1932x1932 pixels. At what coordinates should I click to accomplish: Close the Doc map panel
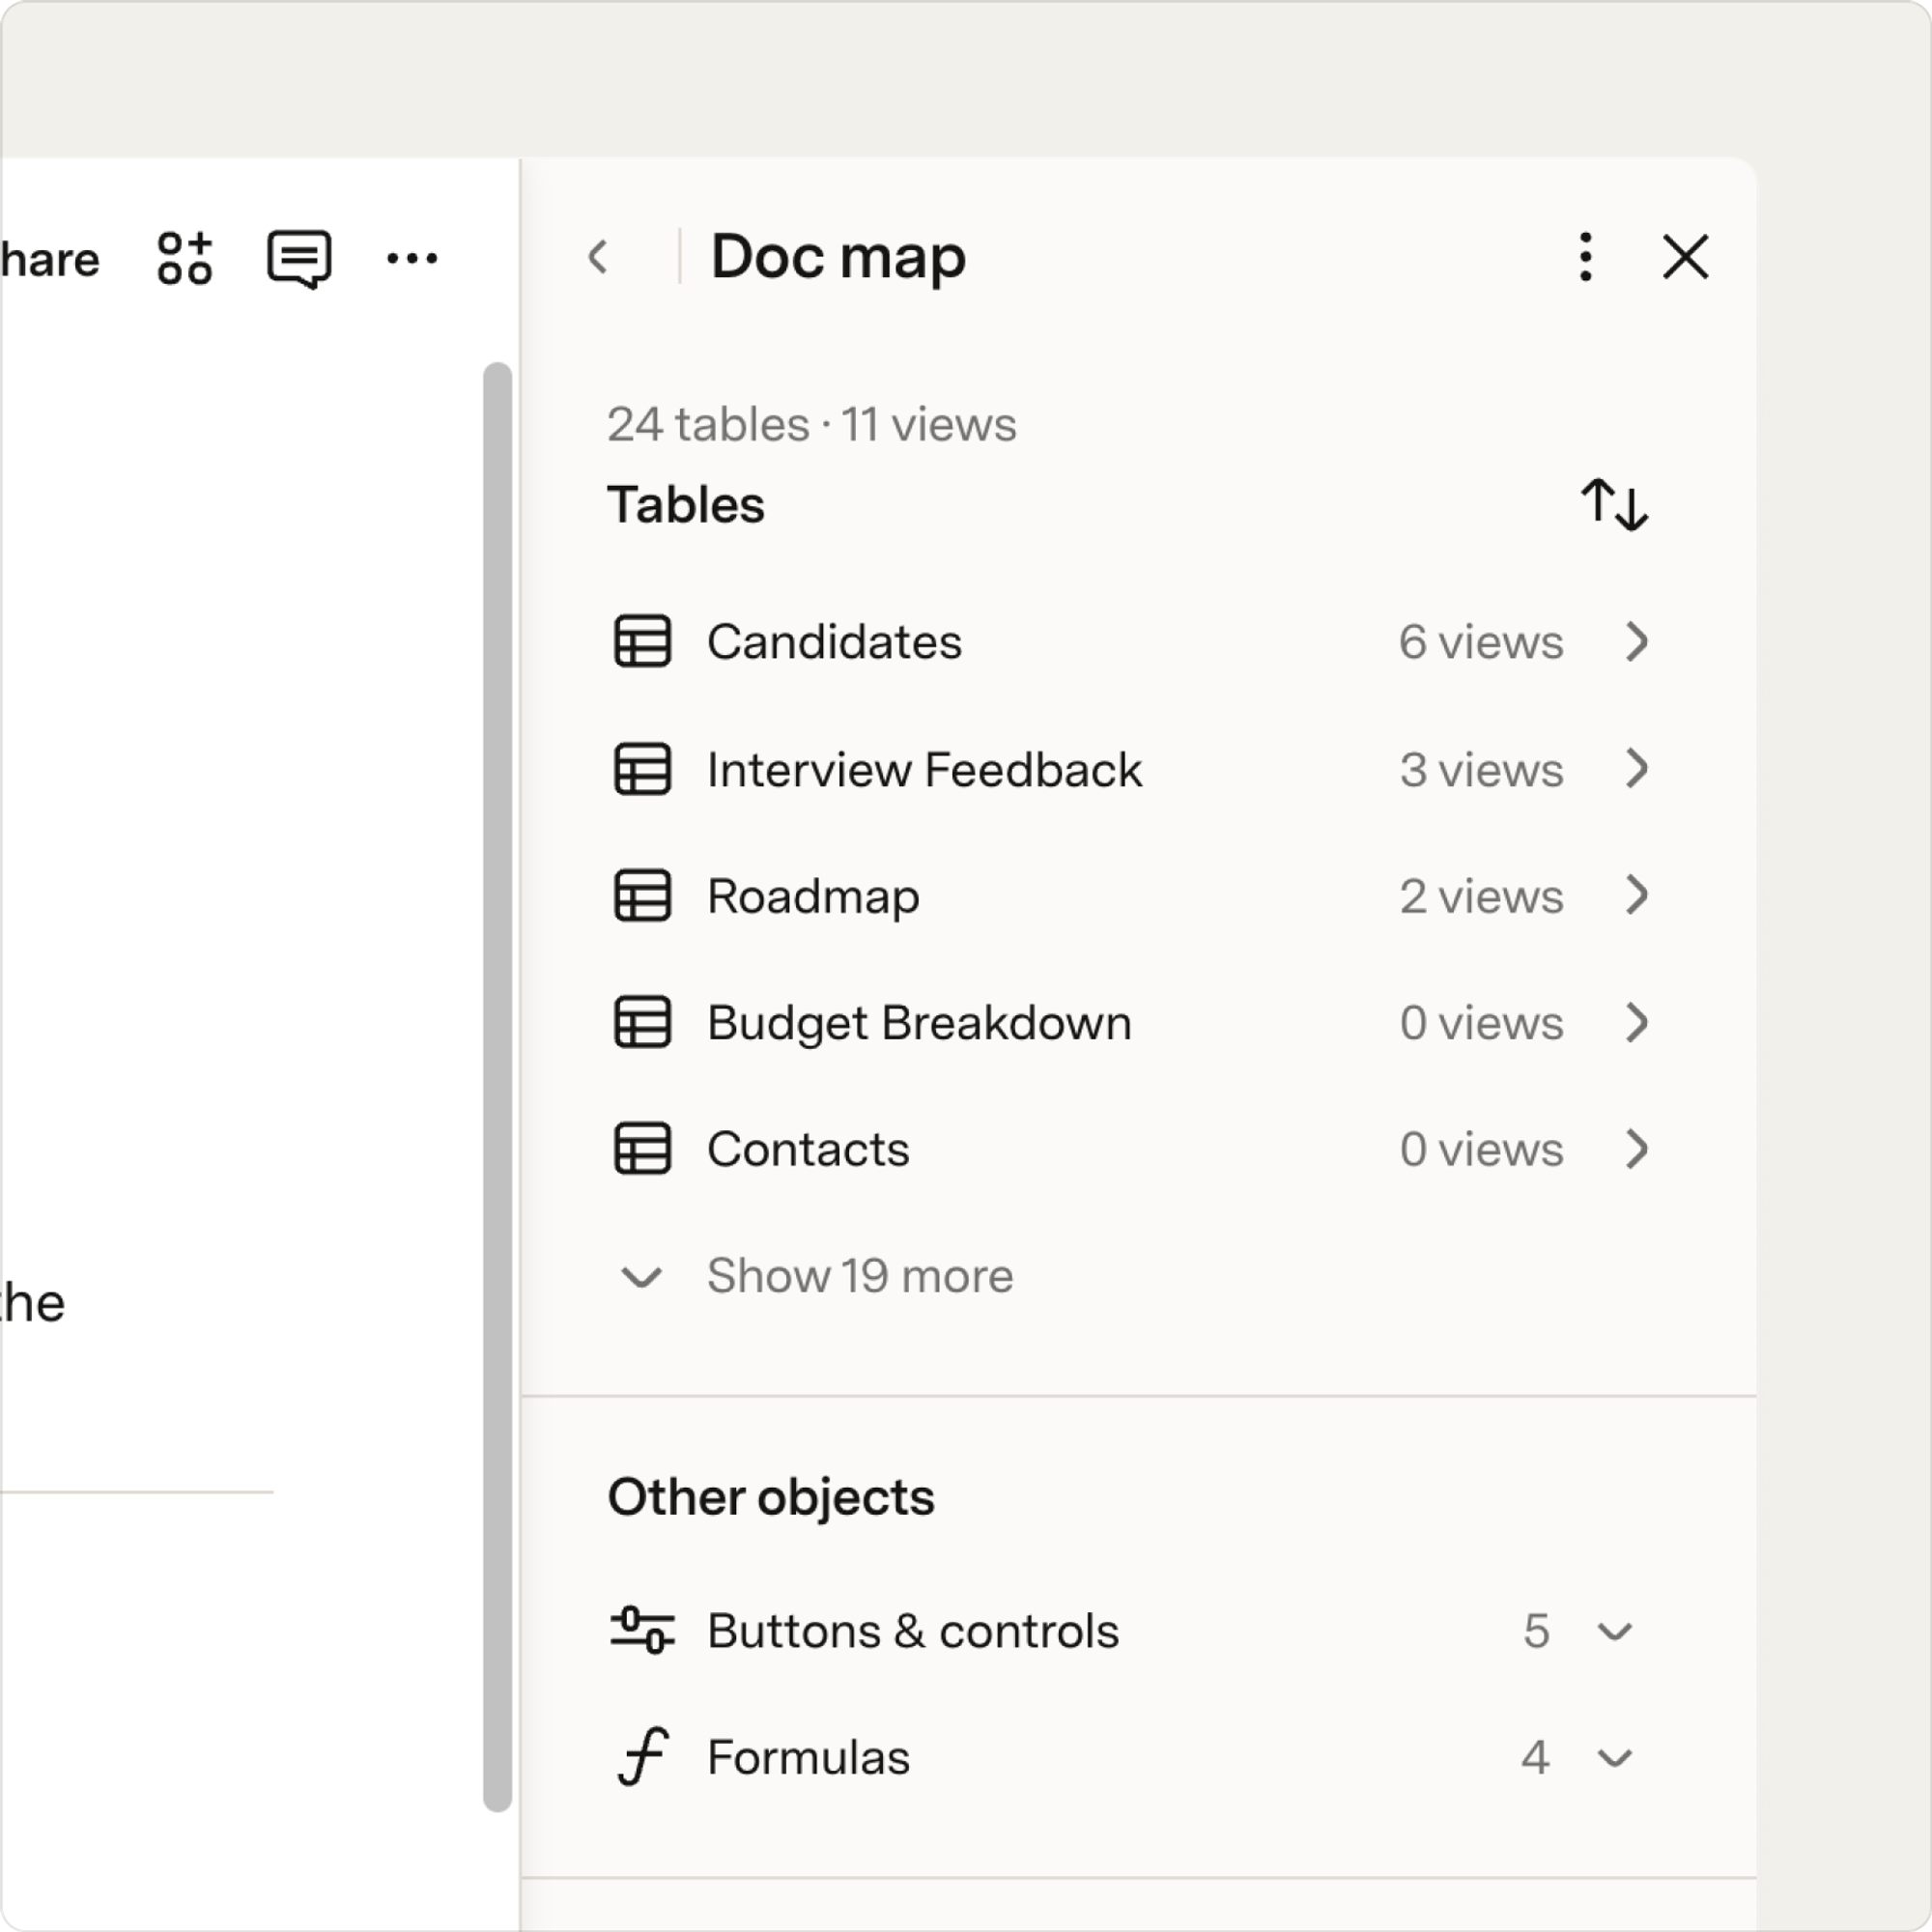[1686, 257]
